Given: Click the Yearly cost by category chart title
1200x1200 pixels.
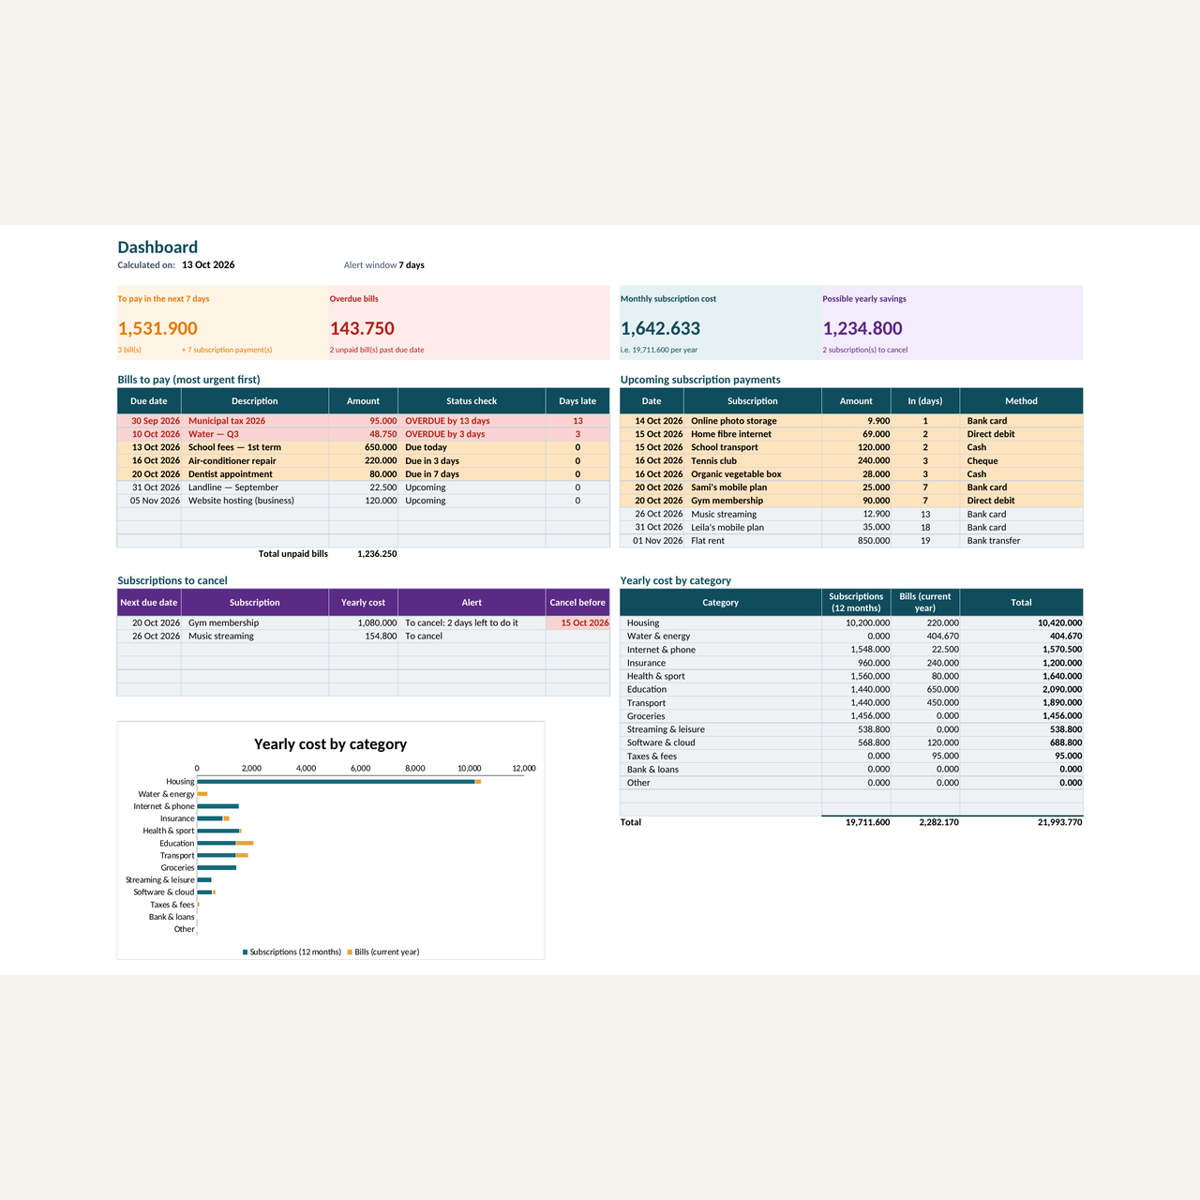Looking at the screenshot, I should tap(330, 744).
